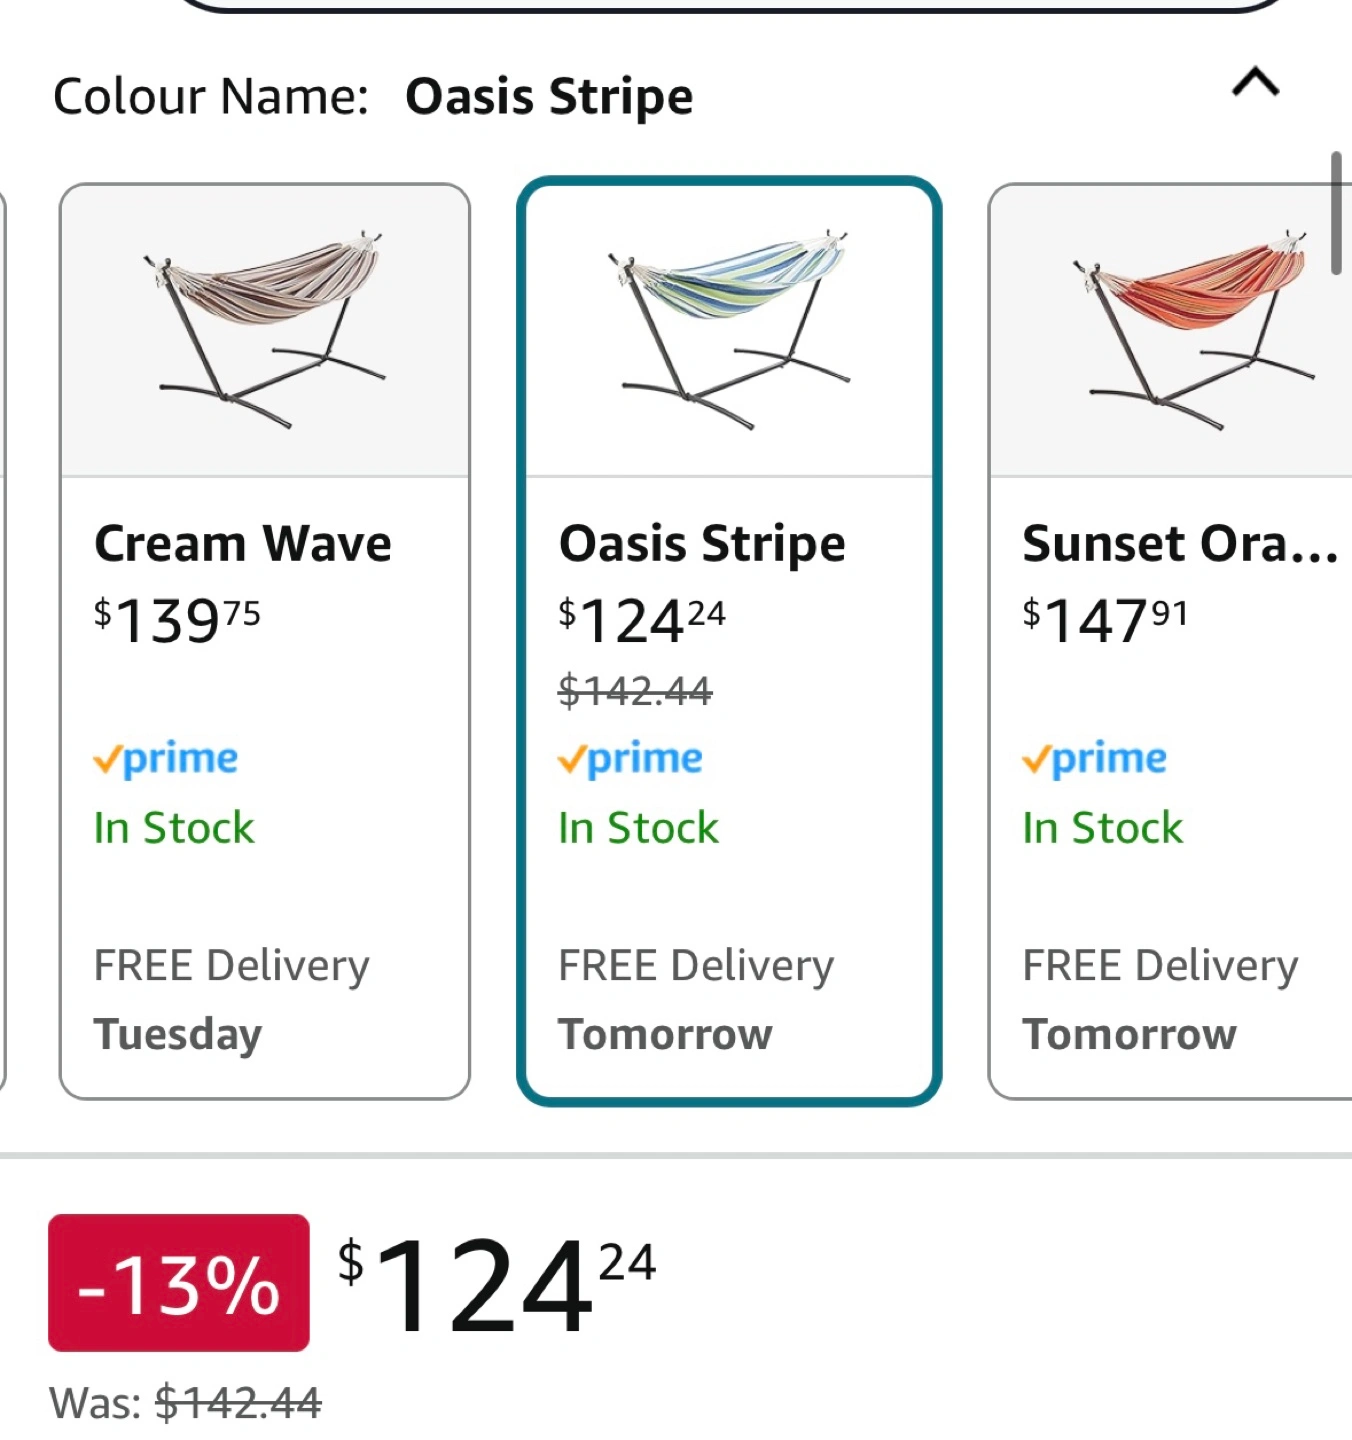Click FREE Delivery Tuesday in Cream Wave card
Viewport: 1352px width, 1440px height.
click(x=232, y=1000)
